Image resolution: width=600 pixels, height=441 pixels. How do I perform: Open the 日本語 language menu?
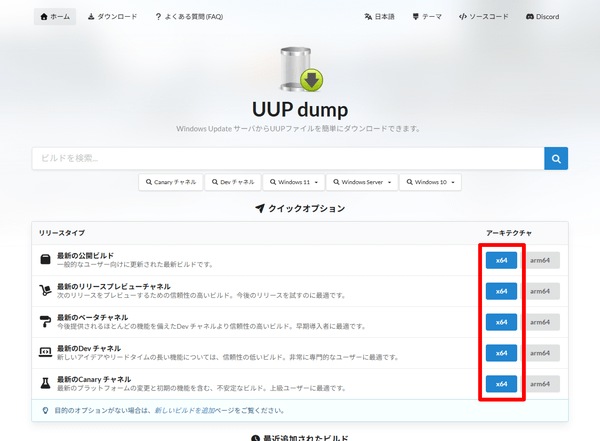coord(380,17)
